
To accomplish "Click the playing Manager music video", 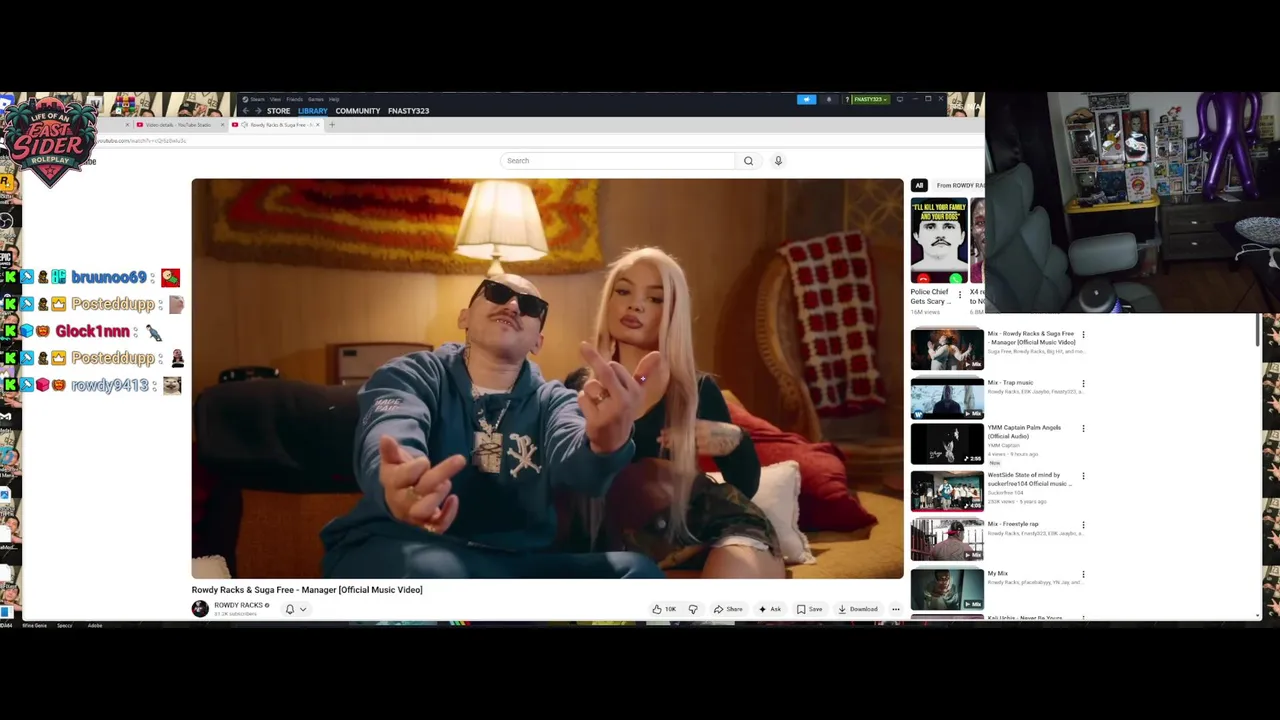I will [547, 379].
